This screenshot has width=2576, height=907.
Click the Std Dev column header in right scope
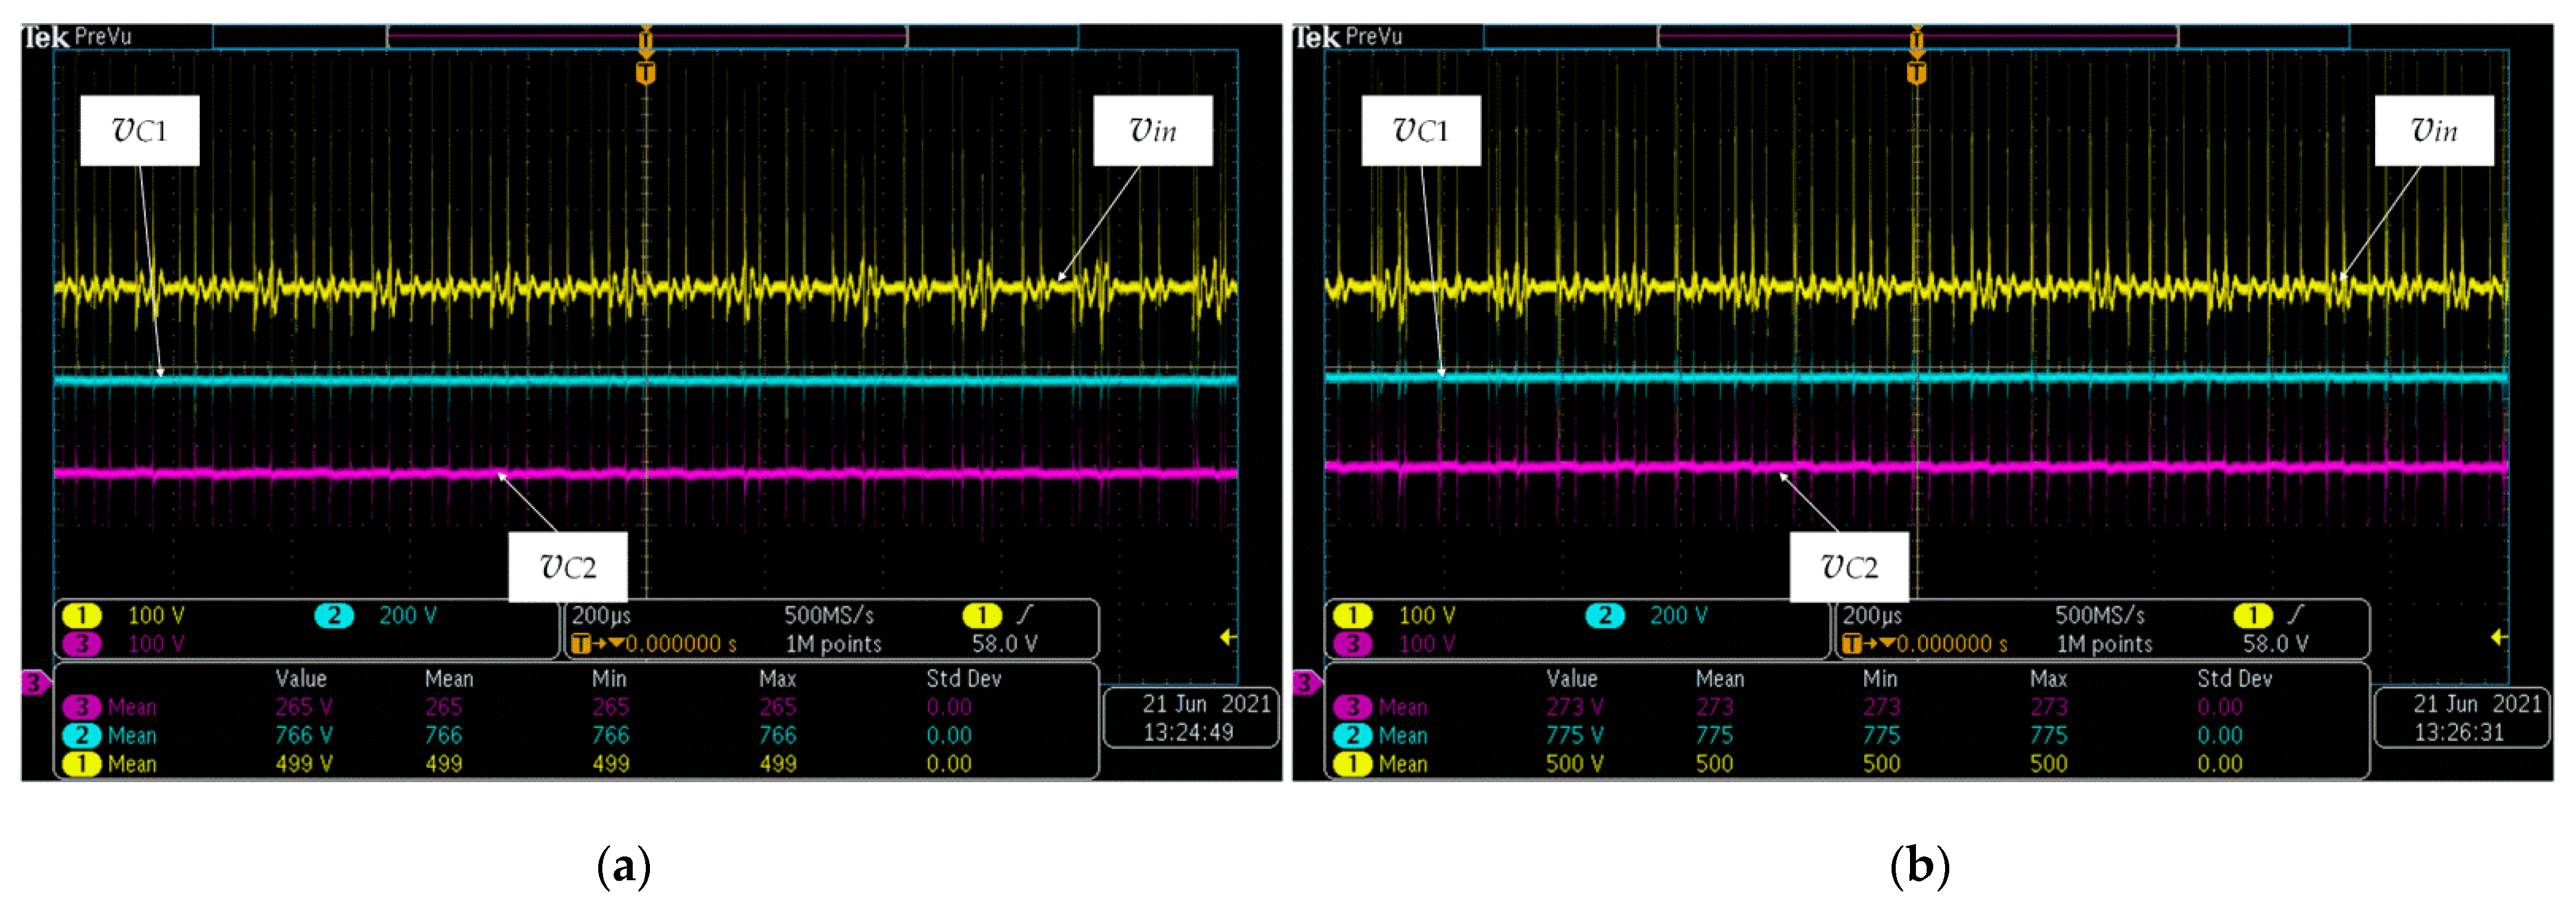2234,679
